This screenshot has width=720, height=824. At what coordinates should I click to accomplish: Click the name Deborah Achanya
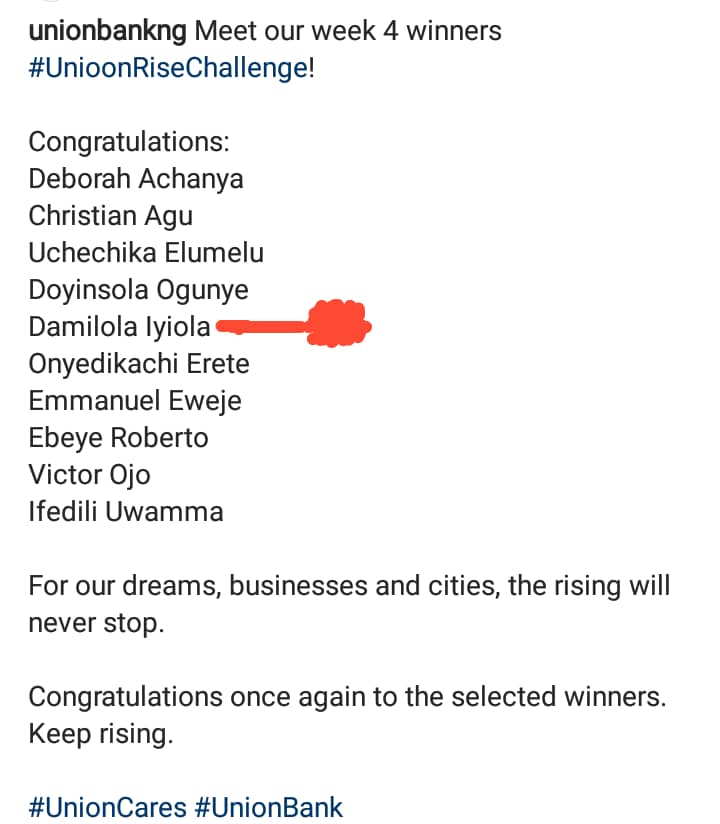pyautogui.click(x=136, y=179)
